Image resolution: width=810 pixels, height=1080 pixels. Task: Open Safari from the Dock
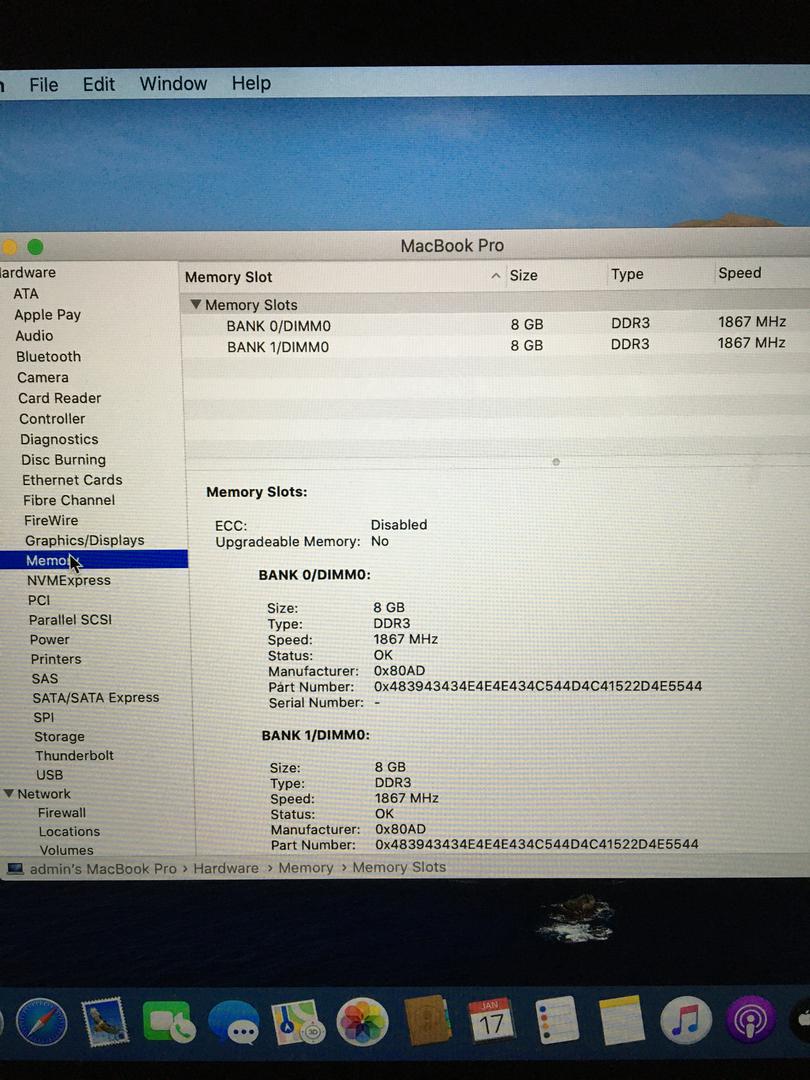pyautogui.click(x=41, y=1023)
